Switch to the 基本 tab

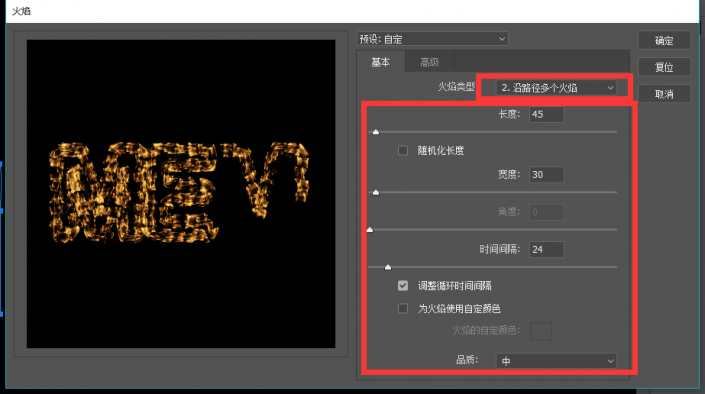380,62
